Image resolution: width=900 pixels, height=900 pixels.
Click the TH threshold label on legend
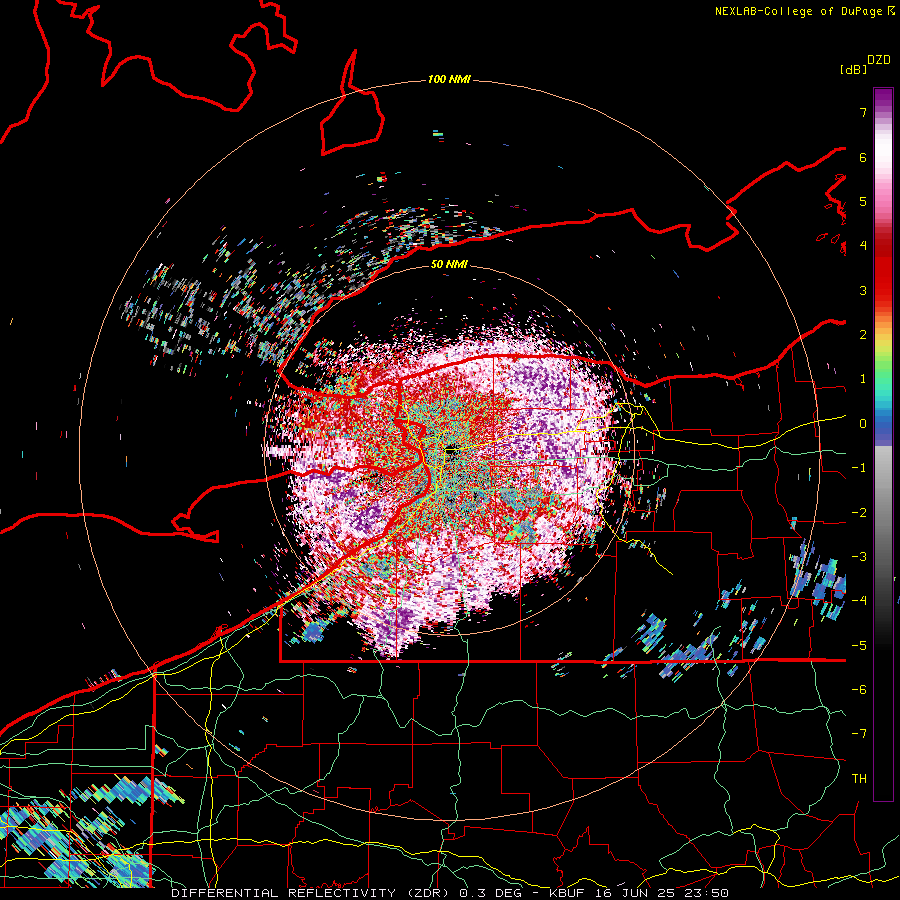tap(859, 779)
